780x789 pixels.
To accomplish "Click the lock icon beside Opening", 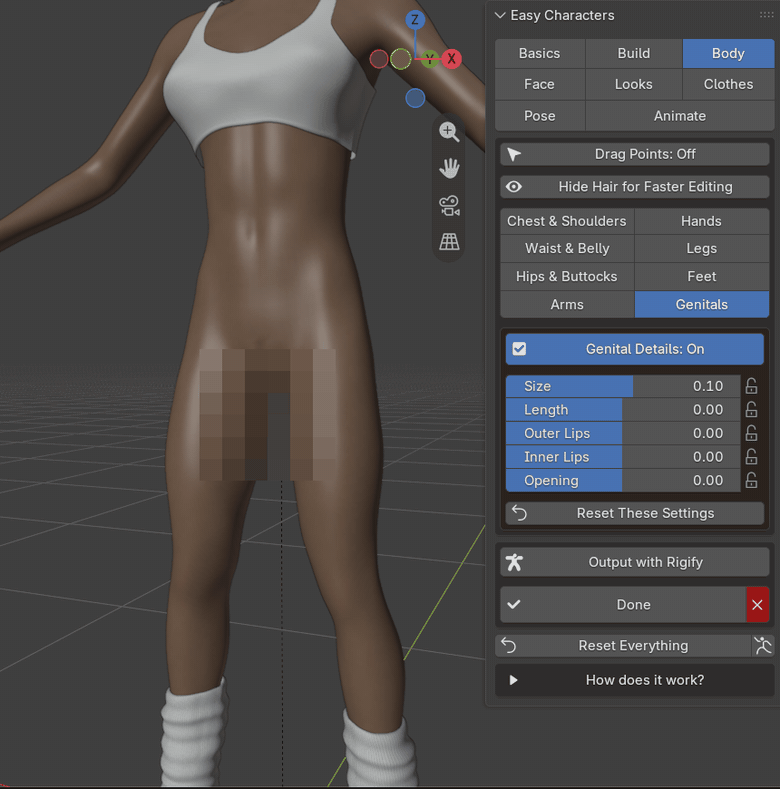I will tap(751, 481).
